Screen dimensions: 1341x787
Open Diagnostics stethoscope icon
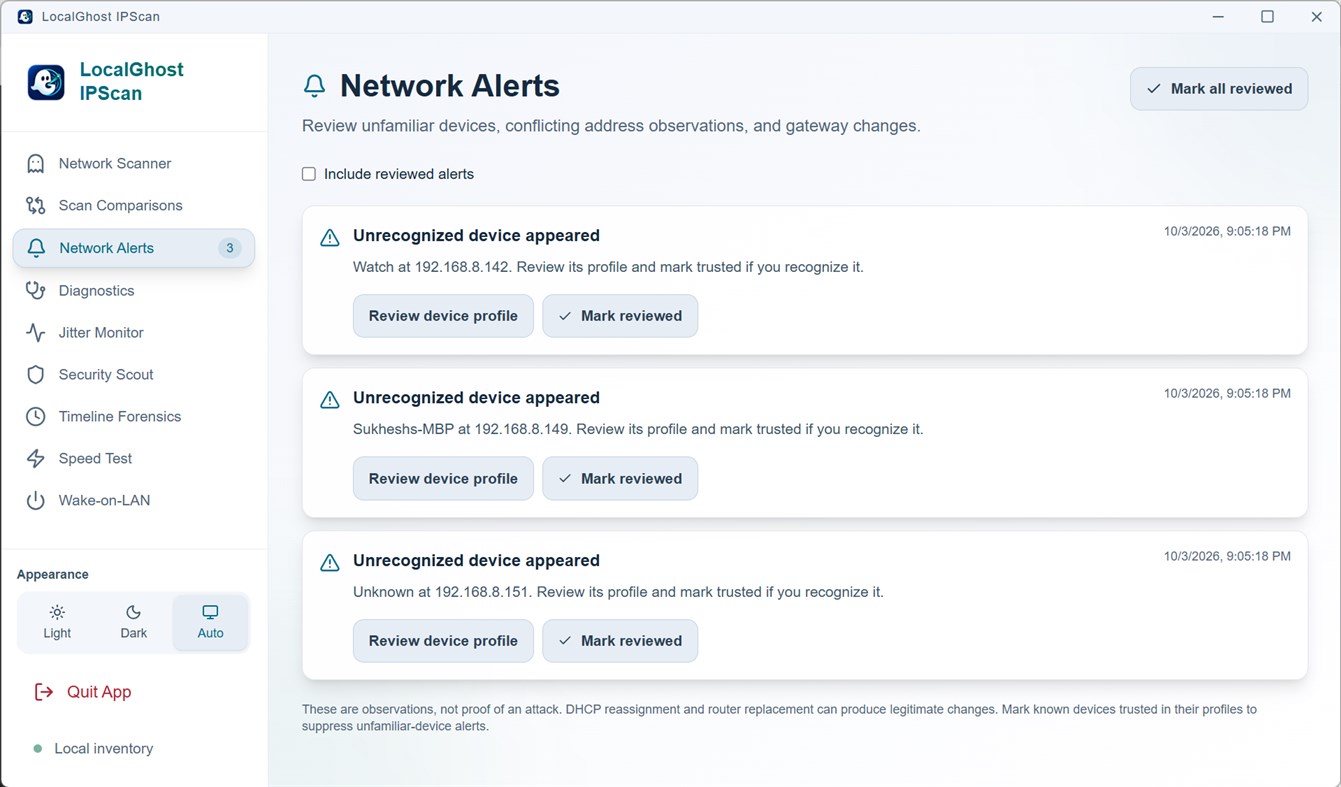click(36, 290)
